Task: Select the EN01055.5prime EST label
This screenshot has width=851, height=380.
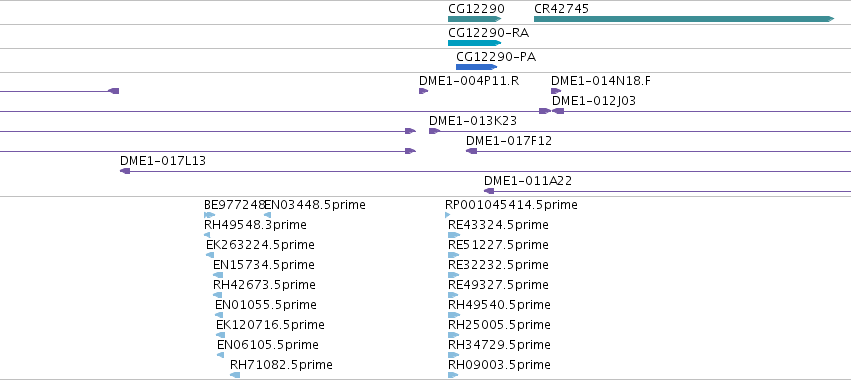Action: pyautogui.click(x=266, y=305)
